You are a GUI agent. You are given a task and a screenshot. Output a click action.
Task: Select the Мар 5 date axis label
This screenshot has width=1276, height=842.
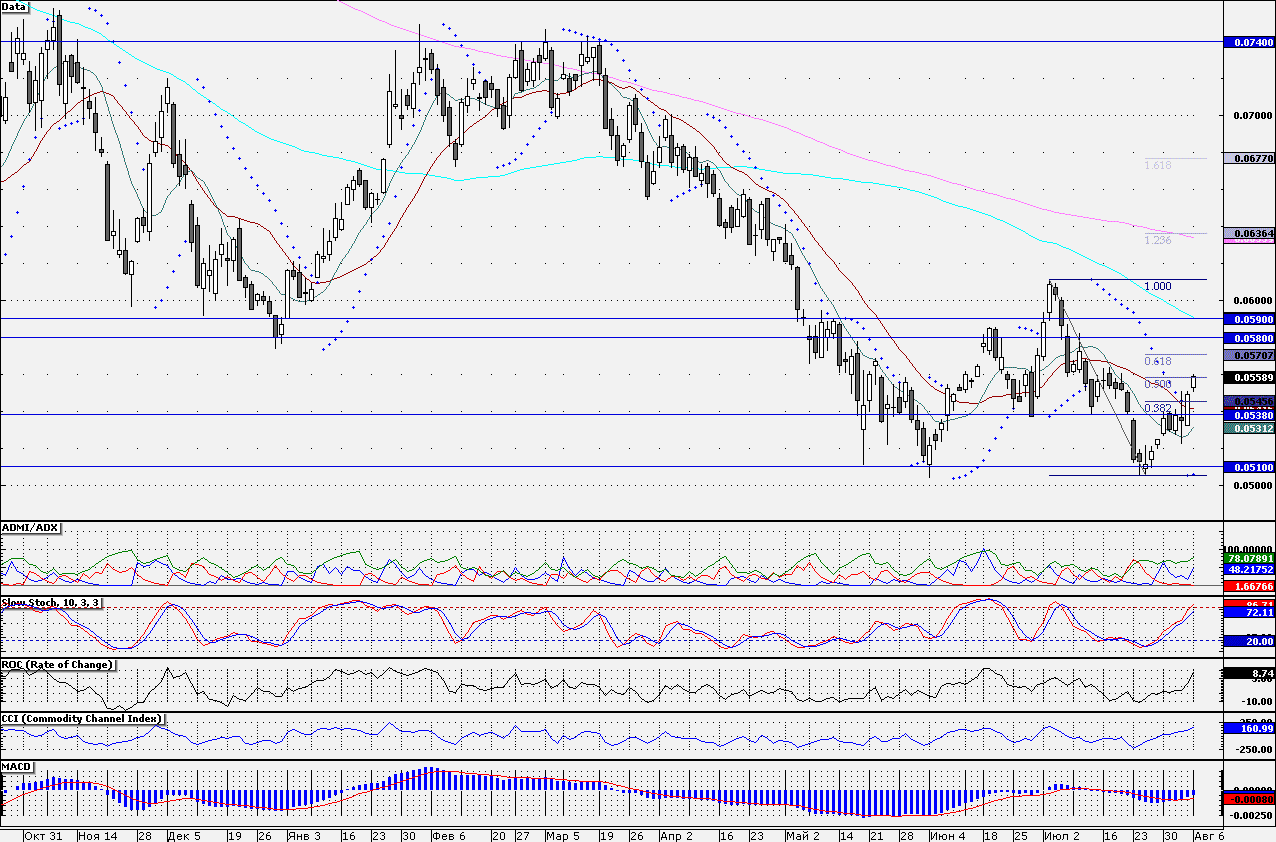[x=561, y=834]
